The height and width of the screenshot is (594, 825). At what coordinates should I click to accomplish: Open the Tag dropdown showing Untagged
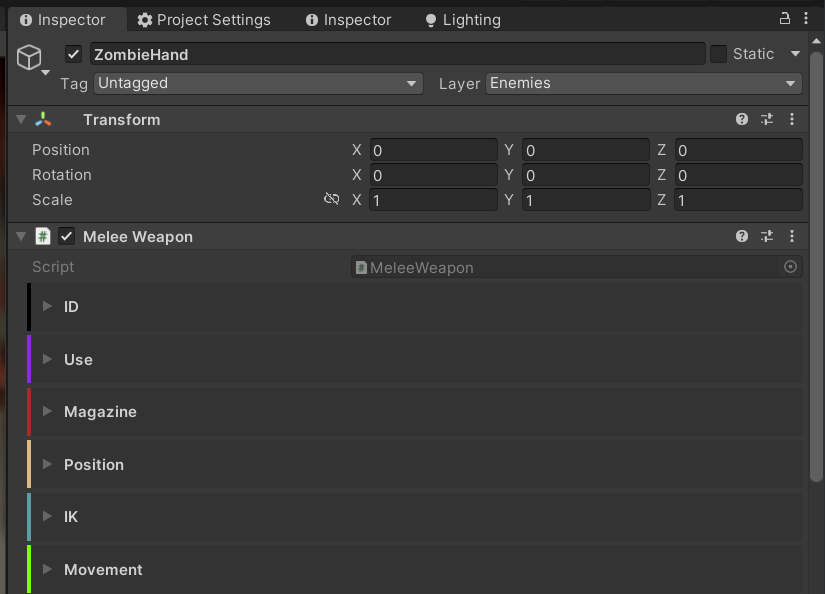[258, 83]
